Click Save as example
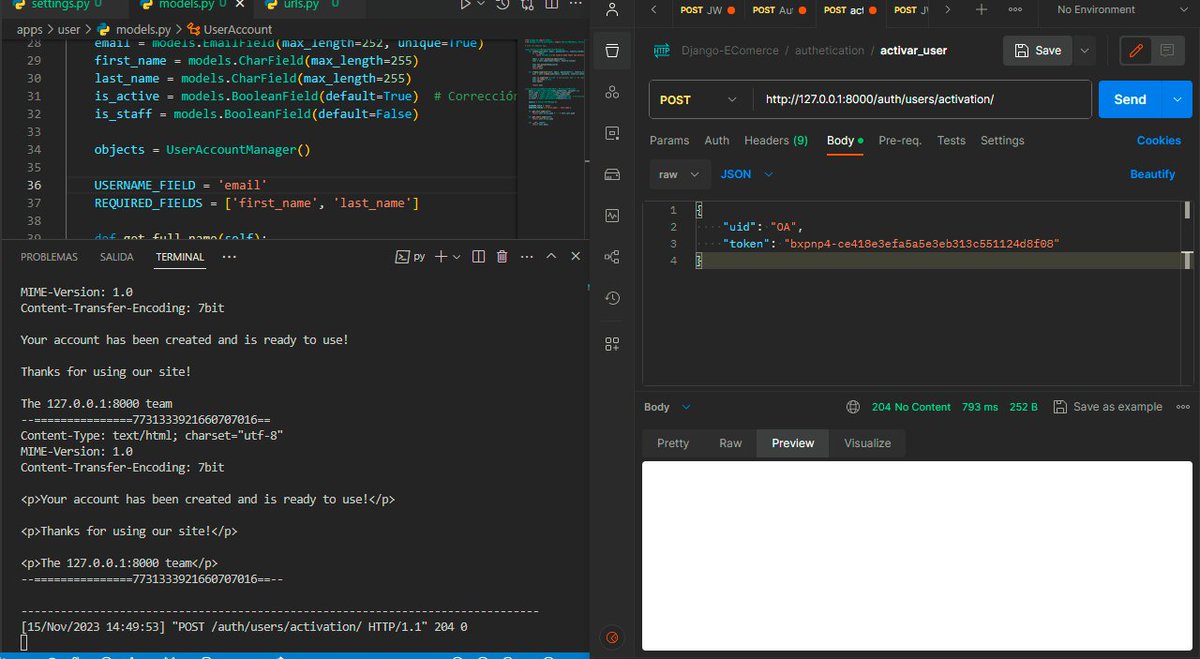Image resolution: width=1200 pixels, height=659 pixels. coord(1108,407)
